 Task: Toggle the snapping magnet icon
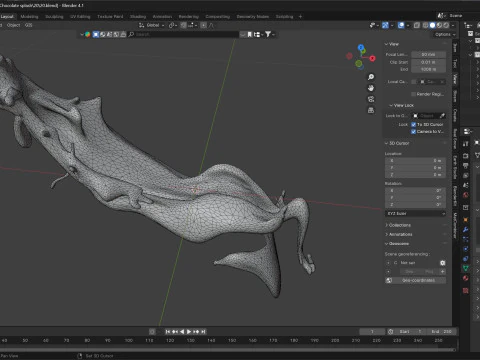(184, 25)
